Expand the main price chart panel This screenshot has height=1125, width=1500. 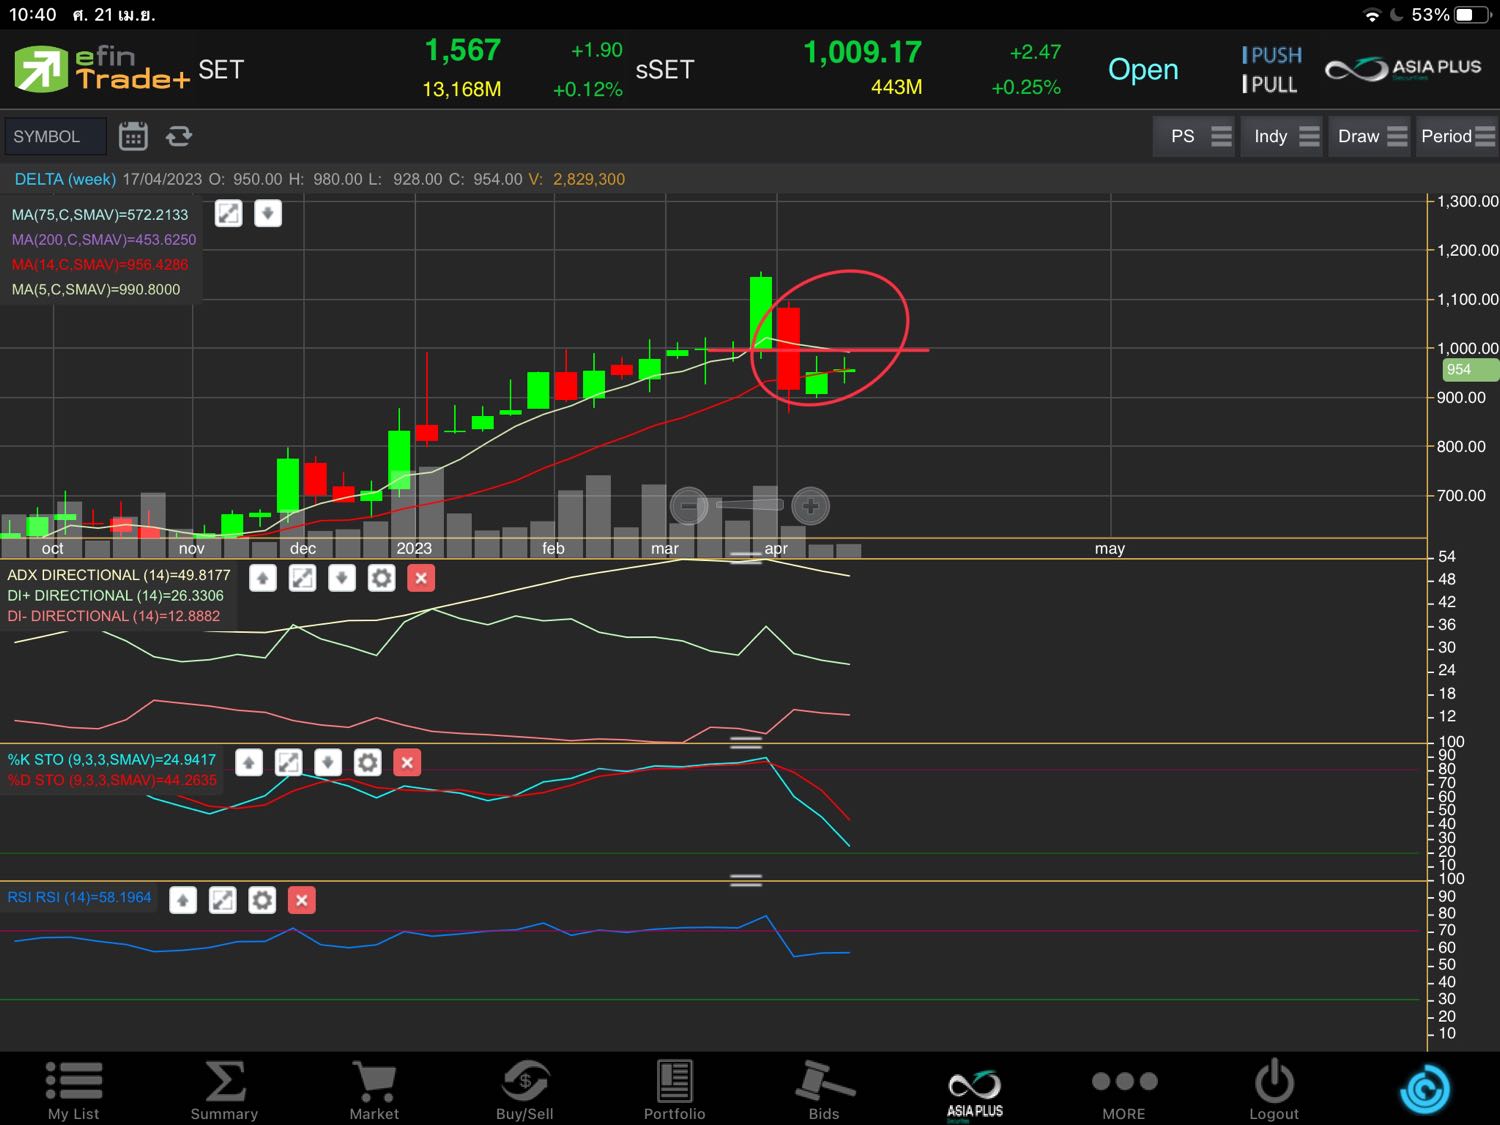click(229, 213)
